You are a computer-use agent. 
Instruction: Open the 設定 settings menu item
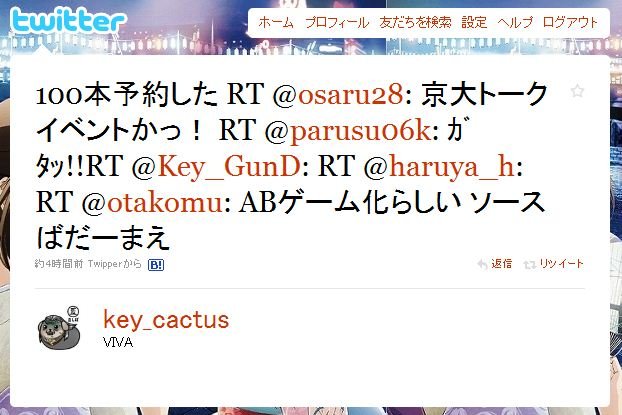474,23
